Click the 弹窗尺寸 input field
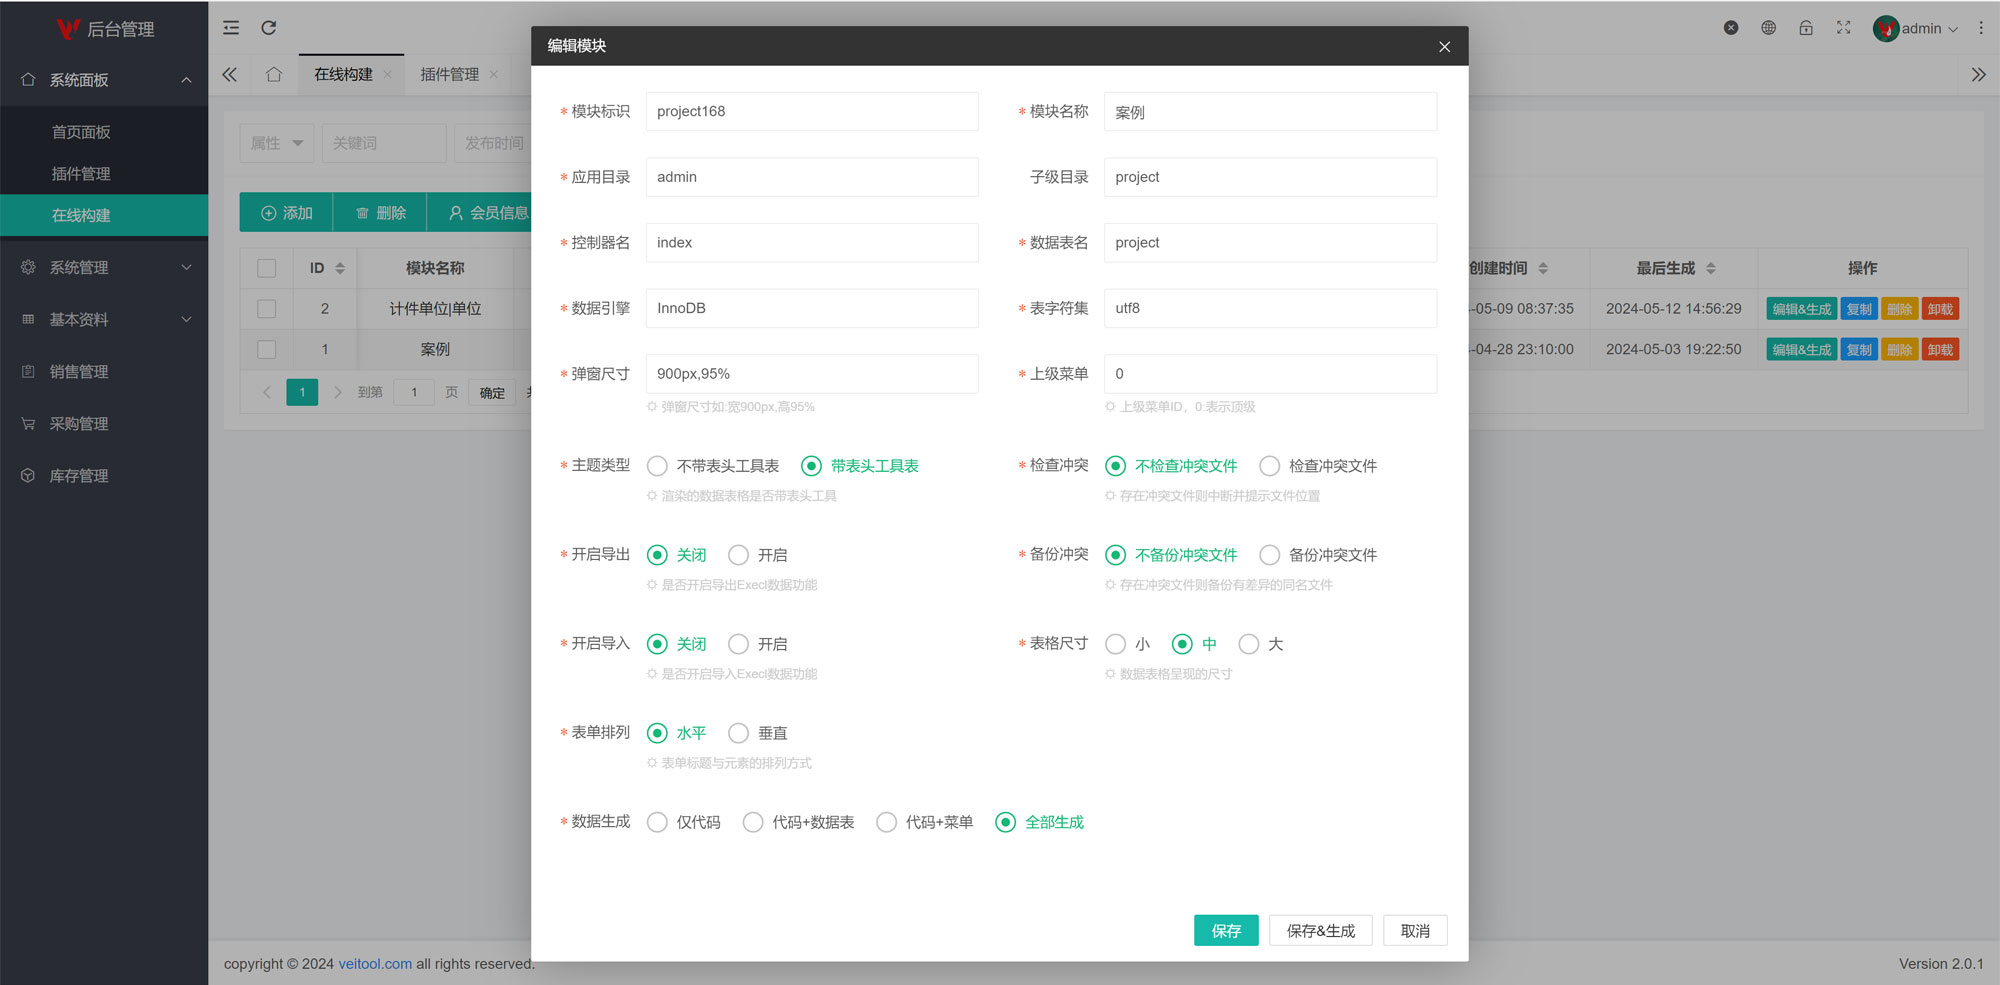This screenshot has width=2000, height=985. click(x=811, y=374)
